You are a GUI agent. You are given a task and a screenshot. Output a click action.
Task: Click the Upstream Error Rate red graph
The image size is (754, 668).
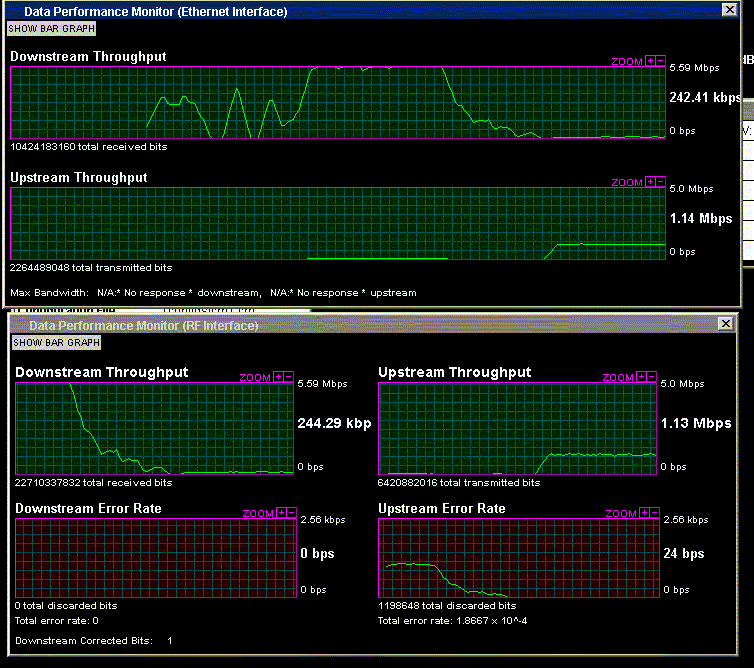tap(519, 558)
